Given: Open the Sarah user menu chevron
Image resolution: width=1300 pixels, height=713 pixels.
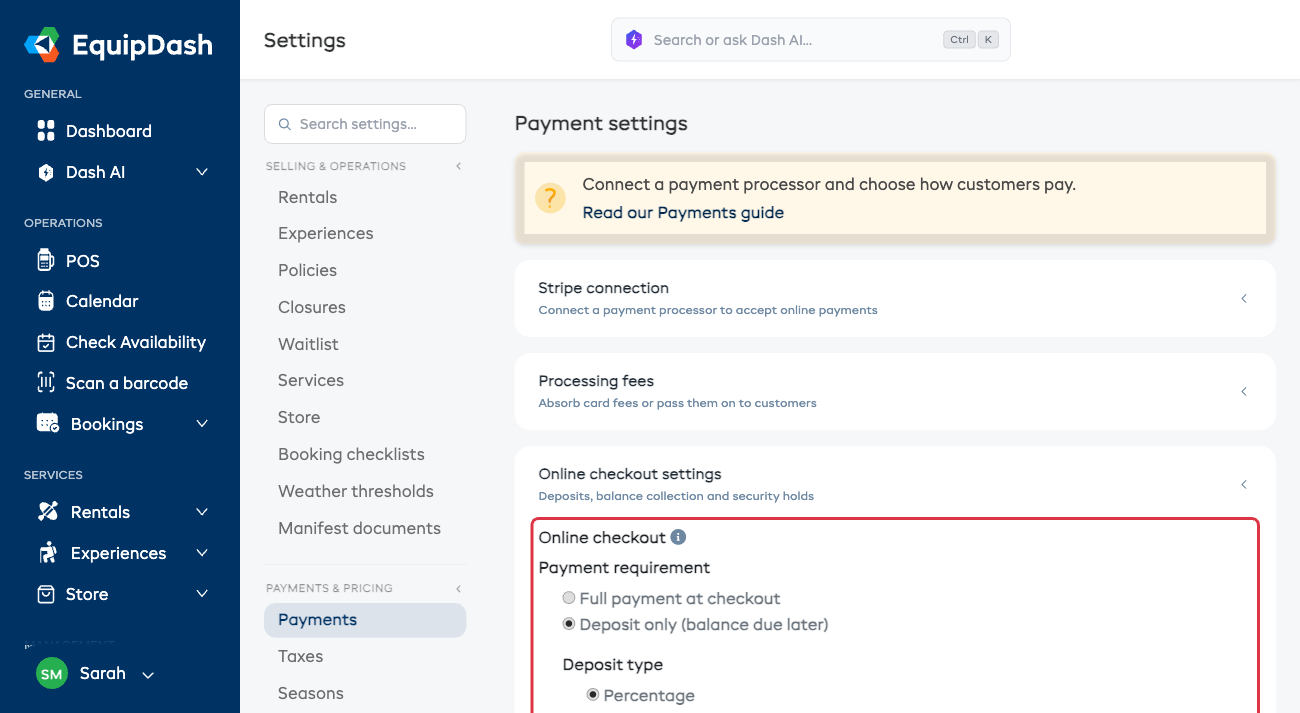Looking at the screenshot, I should (148, 675).
